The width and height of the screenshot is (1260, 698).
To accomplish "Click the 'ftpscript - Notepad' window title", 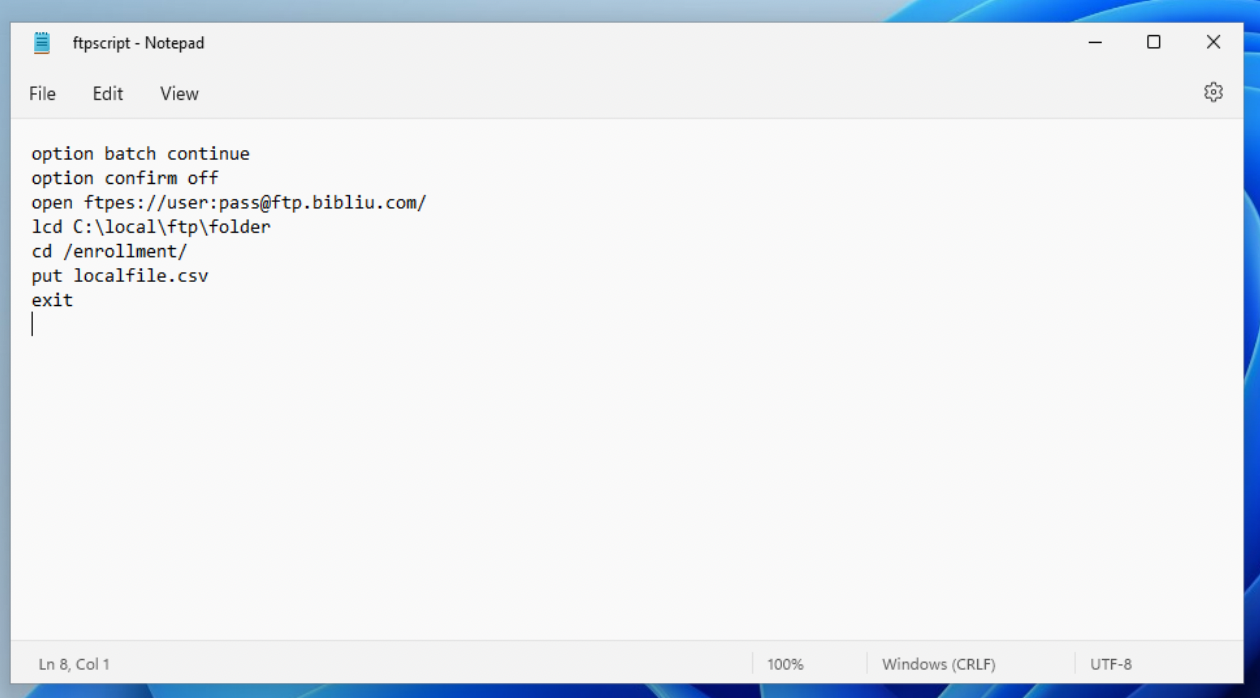I will tap(138, 43).
